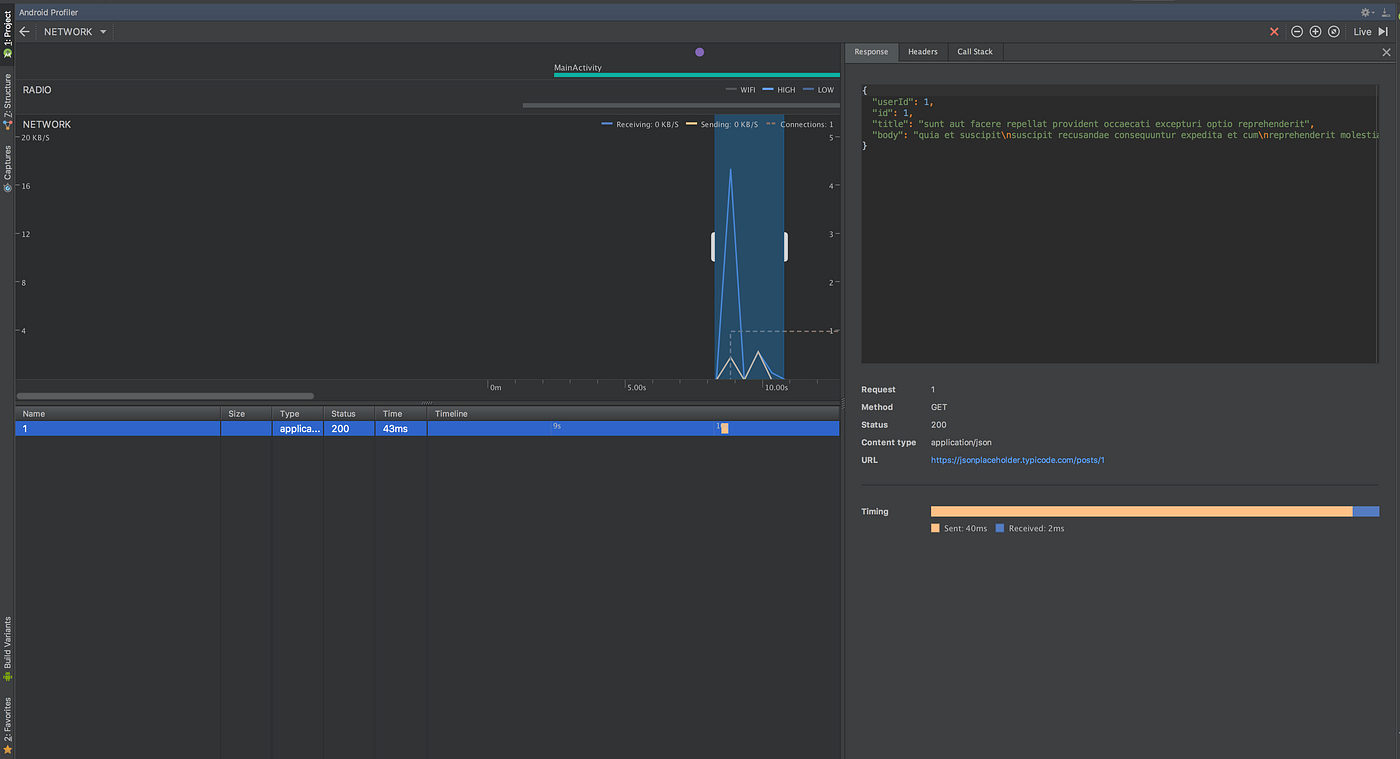Viewport: 1400px width, 759px height.
Task: Switch to the Headers tab
Action: [922, 51]
